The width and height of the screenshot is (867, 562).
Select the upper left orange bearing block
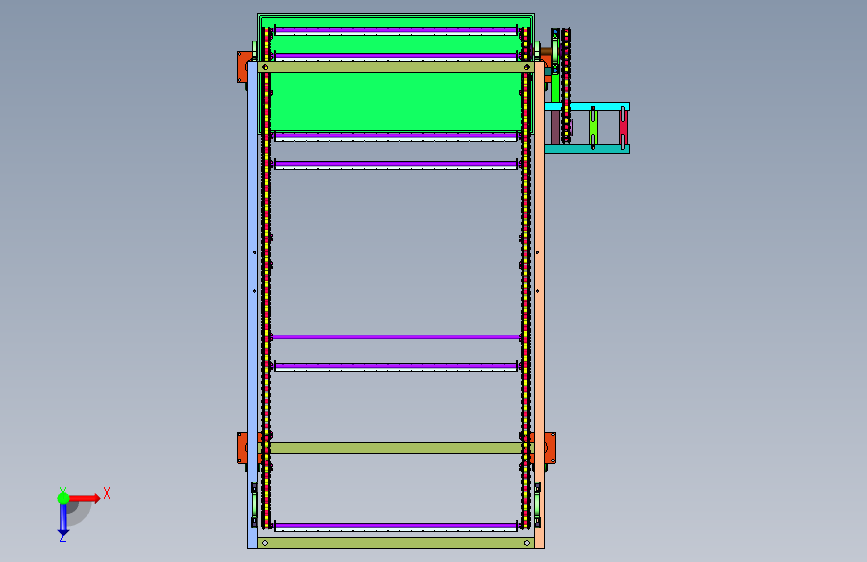[243, 67]
